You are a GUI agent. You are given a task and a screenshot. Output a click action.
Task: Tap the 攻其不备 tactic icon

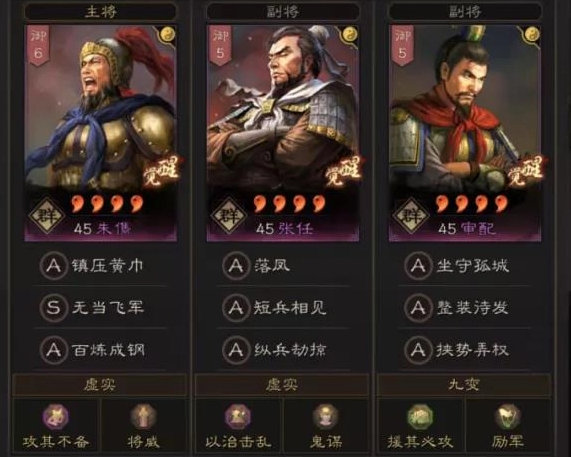pos(55,416)
